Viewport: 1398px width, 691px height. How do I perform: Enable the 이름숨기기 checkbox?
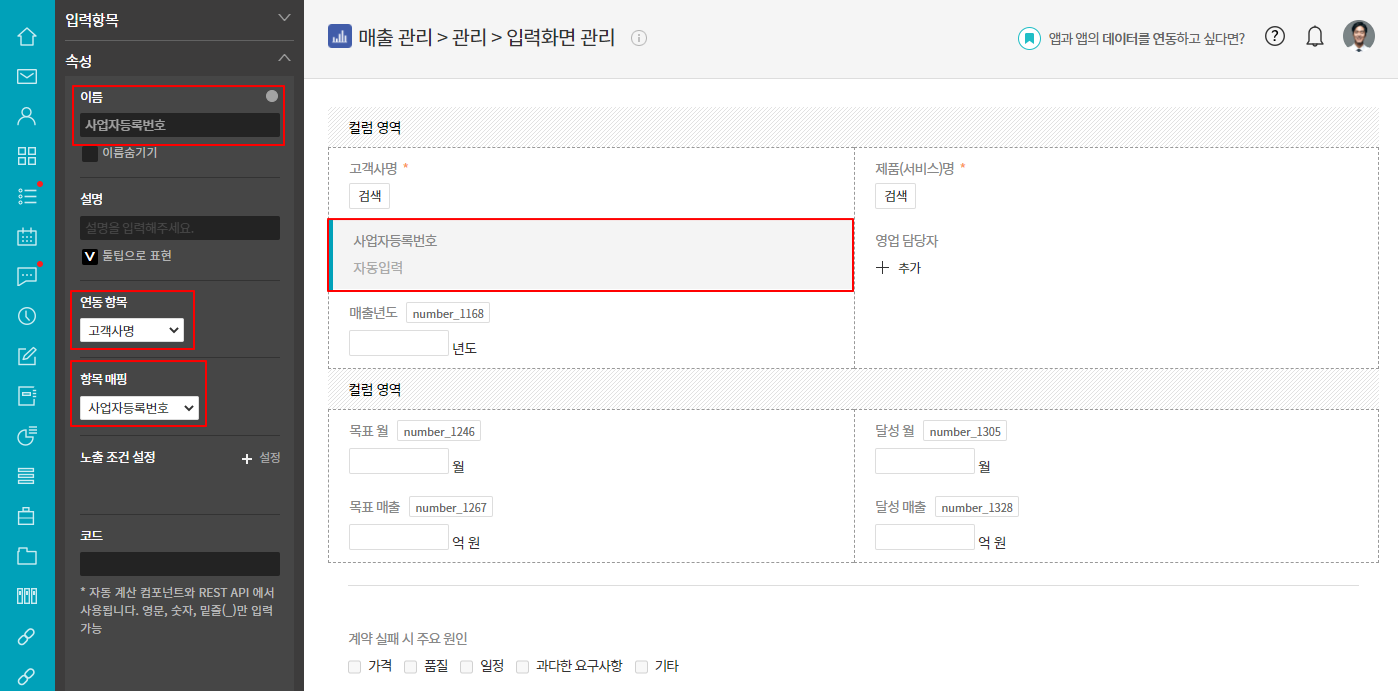coord(90,153)
